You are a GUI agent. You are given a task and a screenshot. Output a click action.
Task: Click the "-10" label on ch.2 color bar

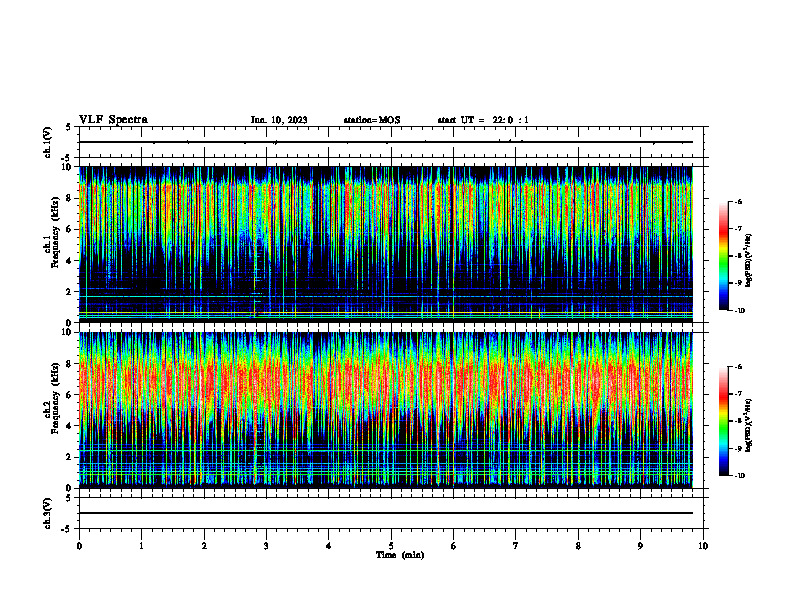pyautogui.click(x=739, y=476)
